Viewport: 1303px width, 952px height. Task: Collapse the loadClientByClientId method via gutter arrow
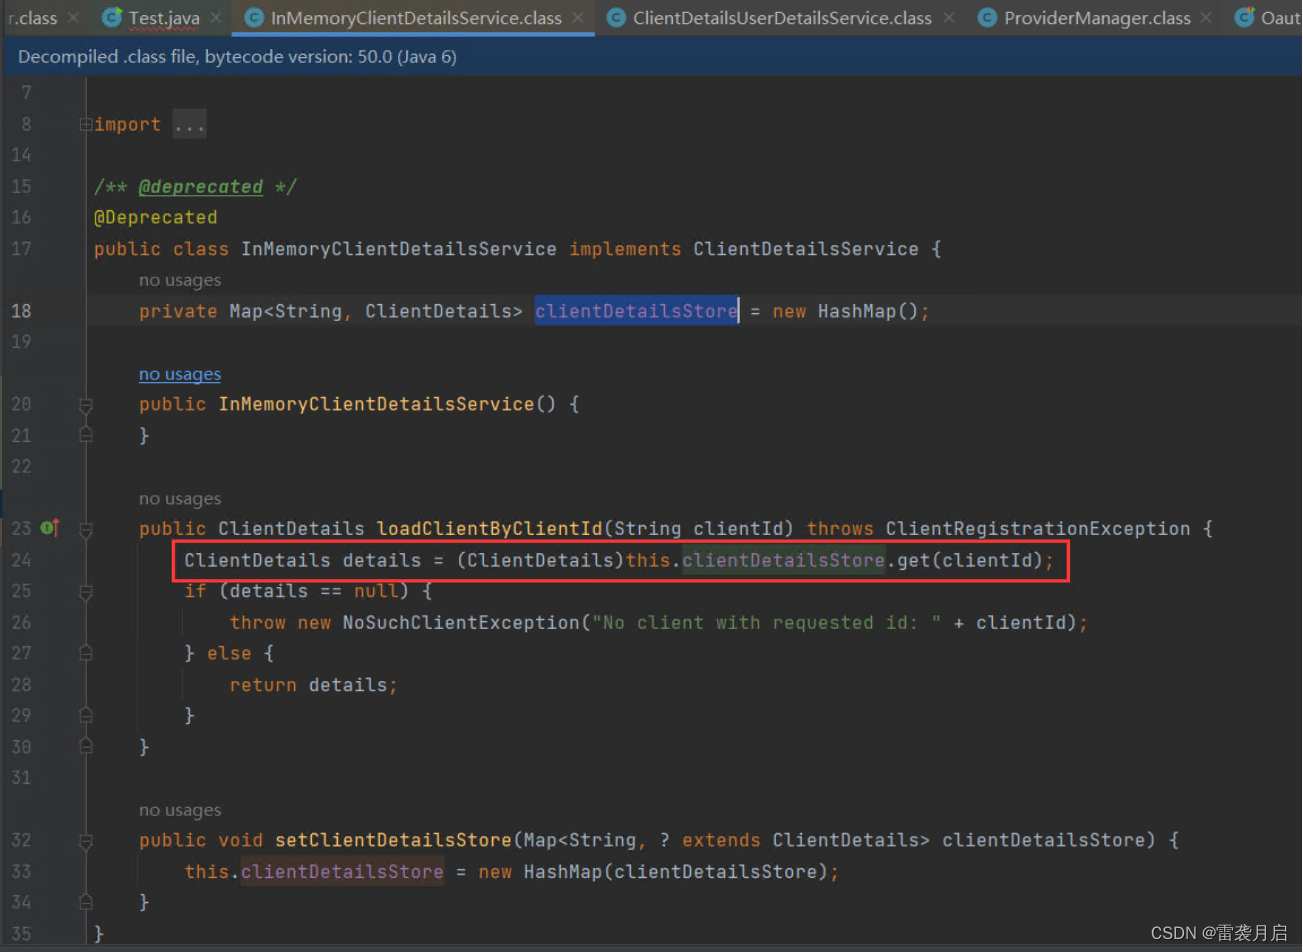click(x=85, y=528)
